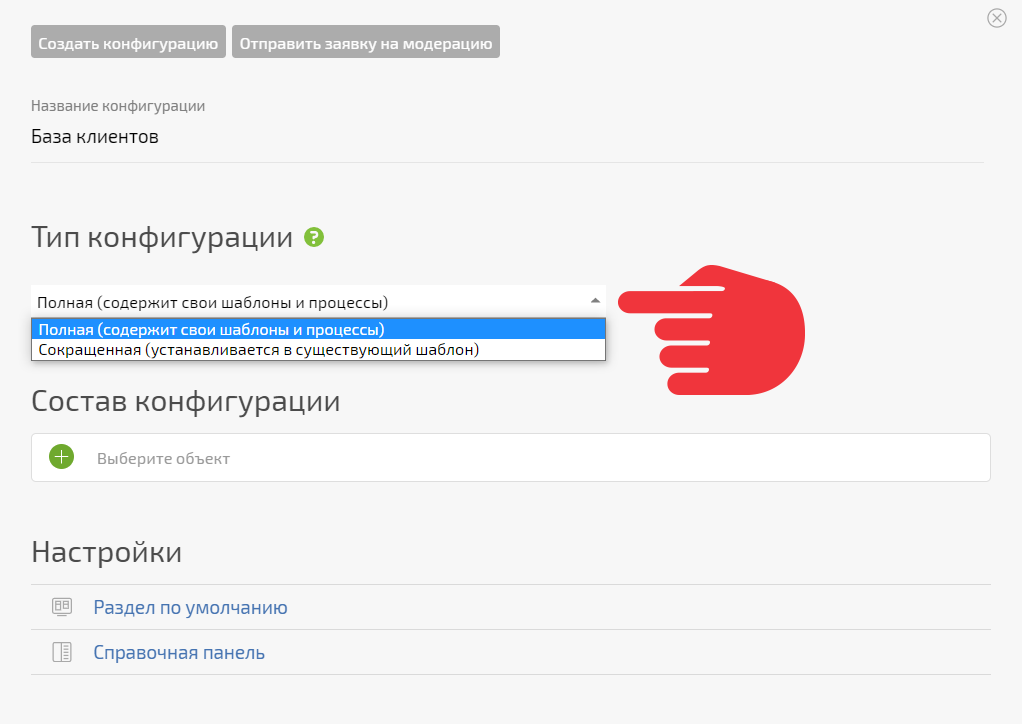Image resolution: width=1022 pixels, height=724 pixels.
Task: Collapse the configuration type dropdown arrow
Action: click(x=594, y=300)
